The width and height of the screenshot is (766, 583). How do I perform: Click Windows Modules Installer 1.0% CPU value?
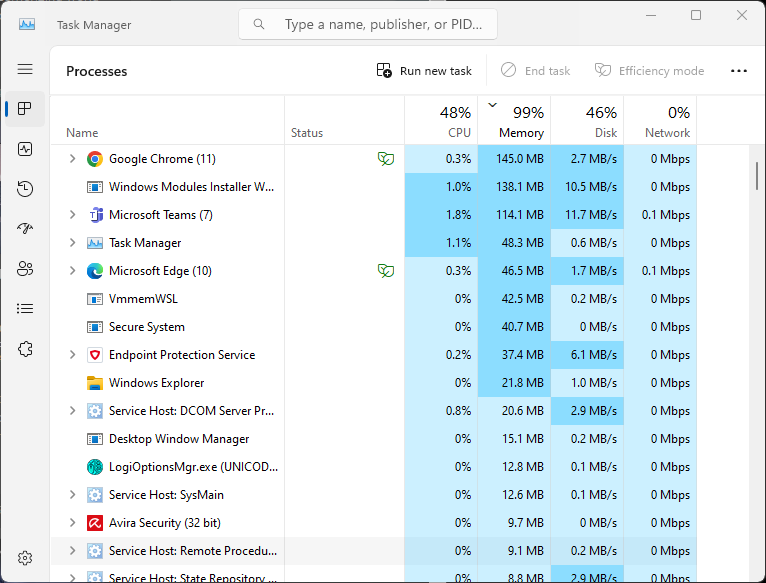pos(458,187)
